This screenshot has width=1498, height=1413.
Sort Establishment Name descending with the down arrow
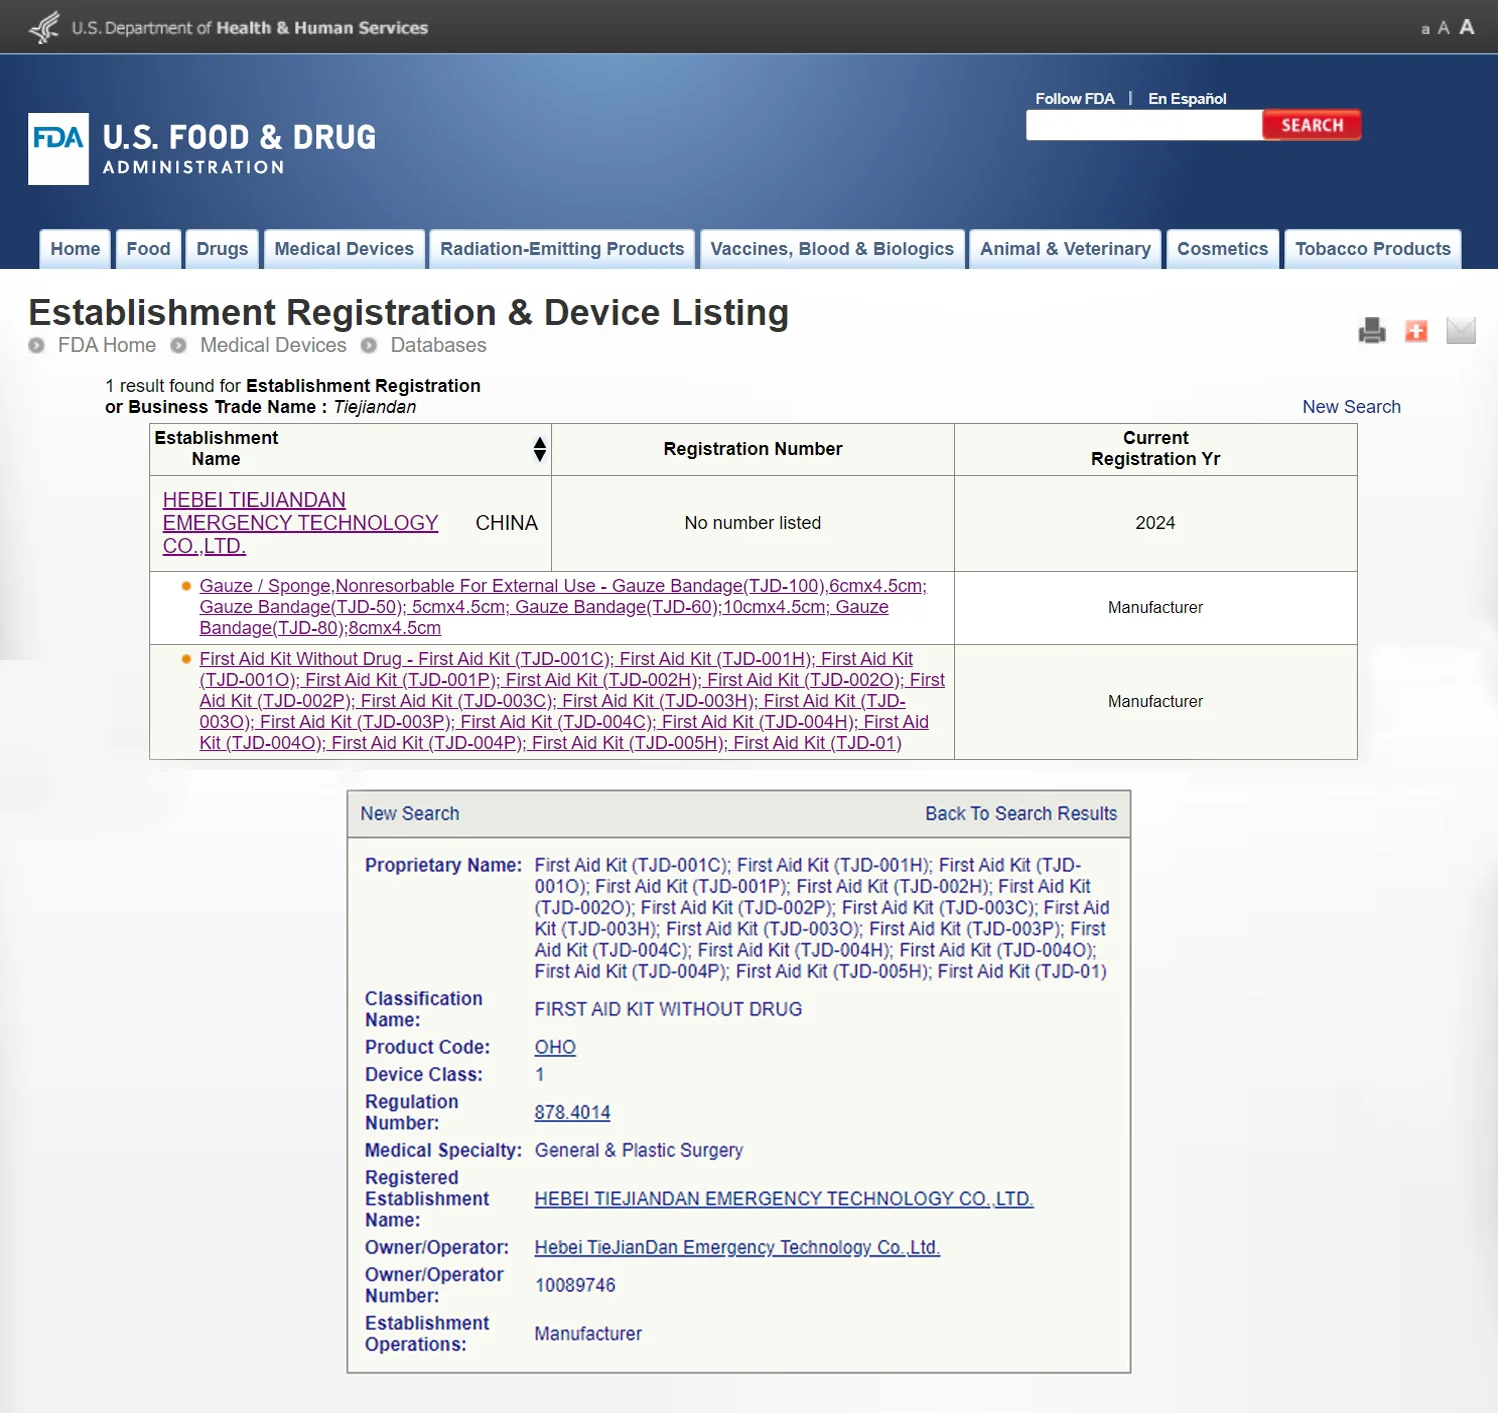[x=540, y=456]
